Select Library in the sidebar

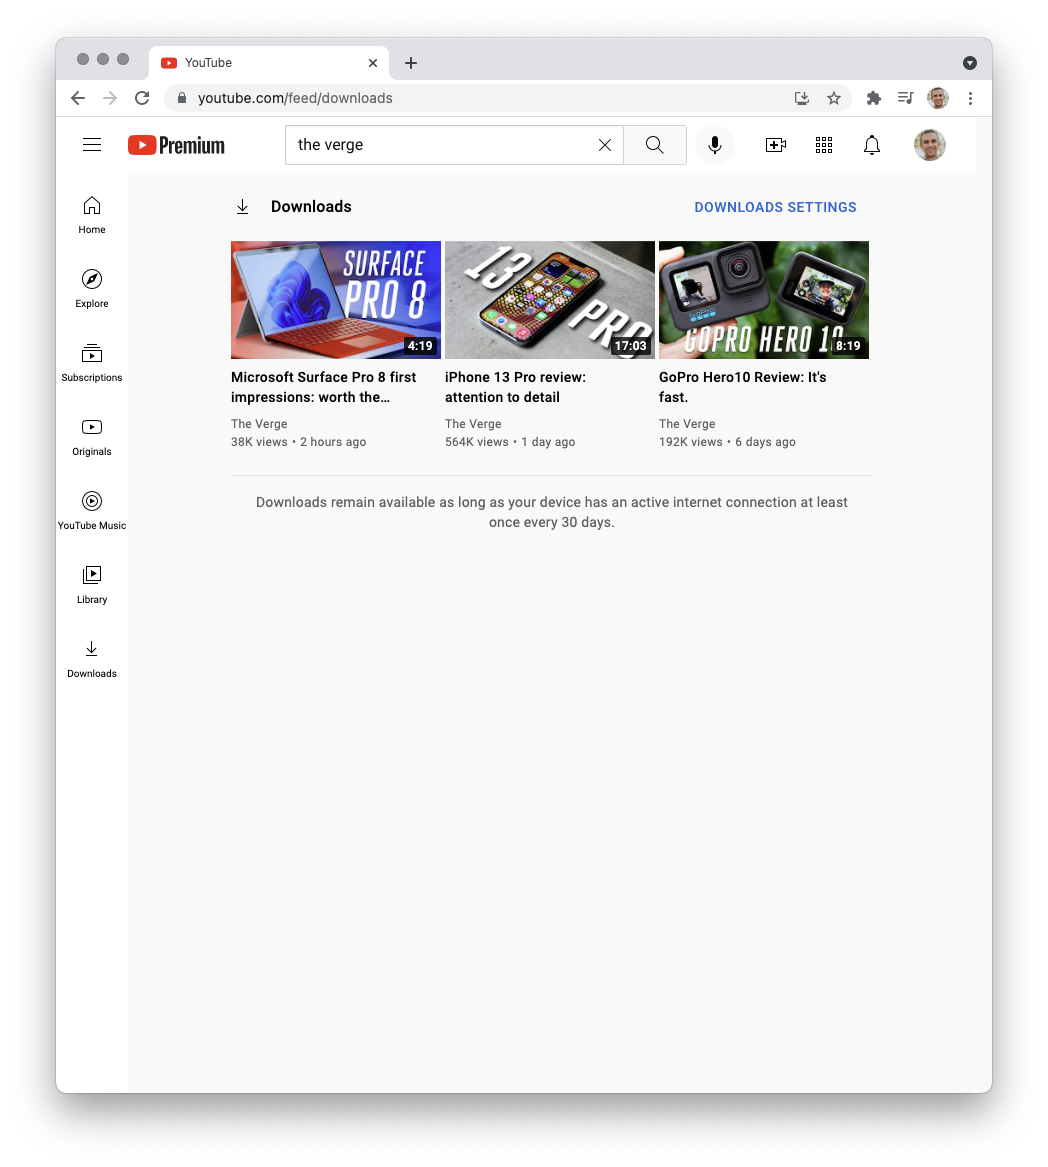[x=92, y=584]
